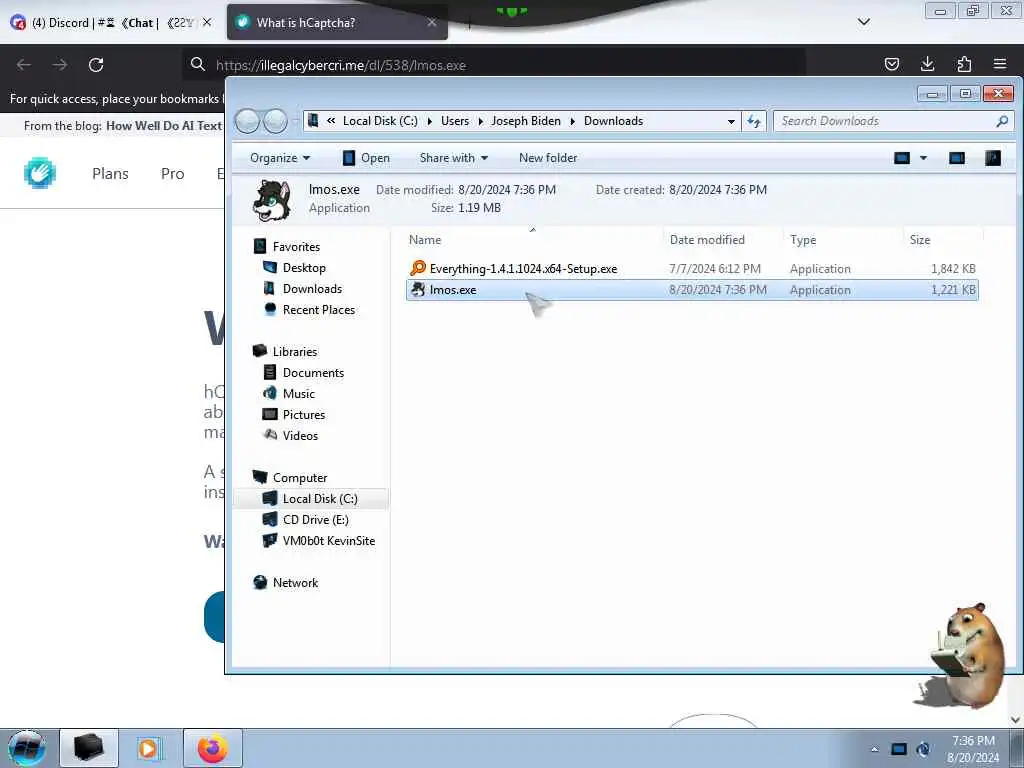Click the Pocket save icon in Firefox
The height and width of the screenshot is (768, 1024).
coord(891,64)
